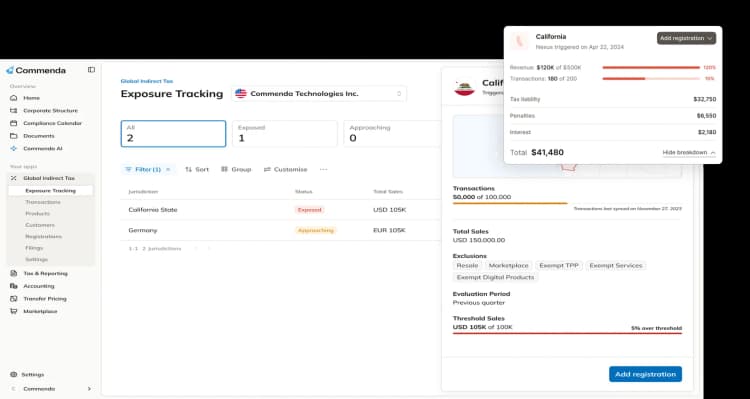This screenshot has width=750, height=399.
Task: Open Products in the sidebar submenu
Action: coord(38,213)
